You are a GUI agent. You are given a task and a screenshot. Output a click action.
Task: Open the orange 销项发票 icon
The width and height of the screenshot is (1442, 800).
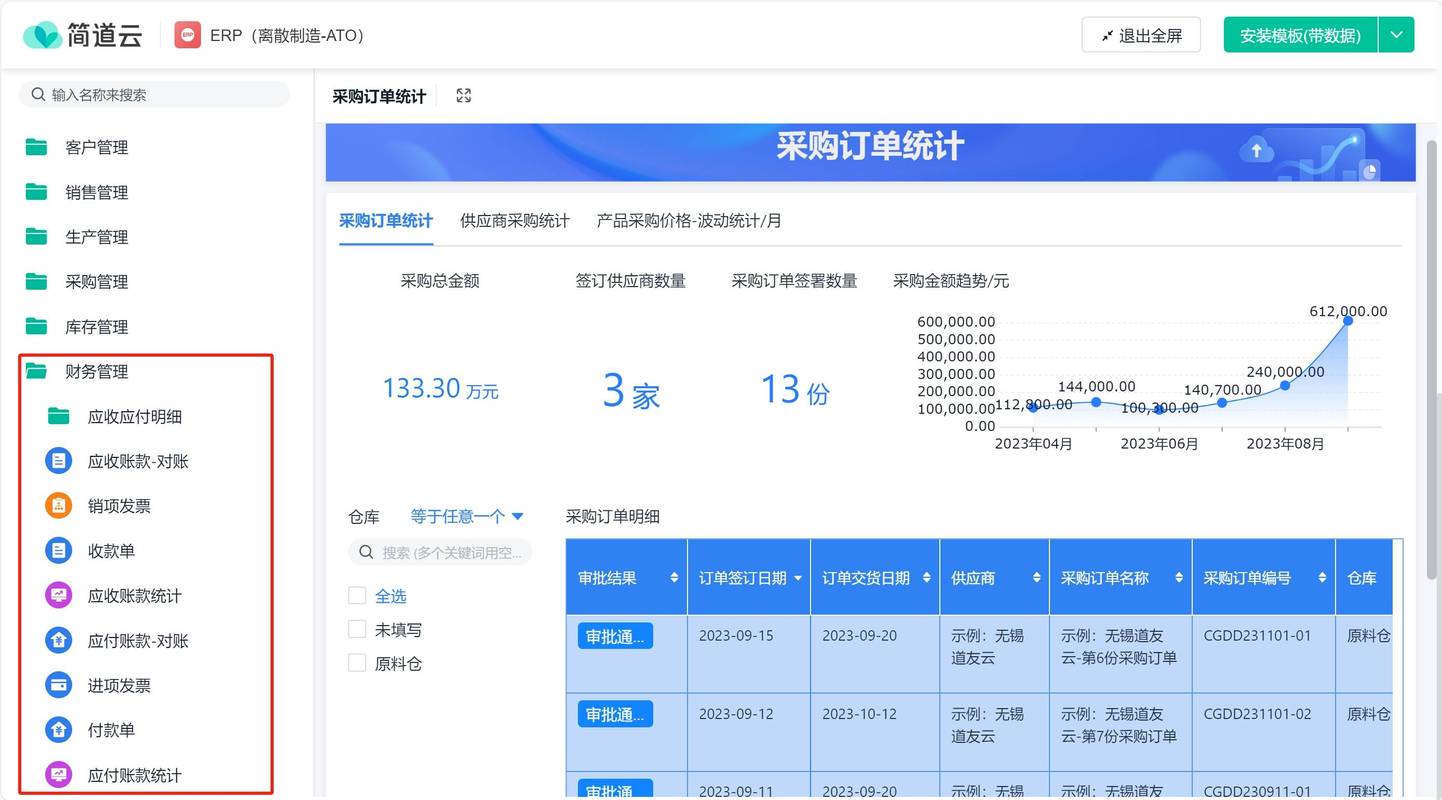click(59, 506)
